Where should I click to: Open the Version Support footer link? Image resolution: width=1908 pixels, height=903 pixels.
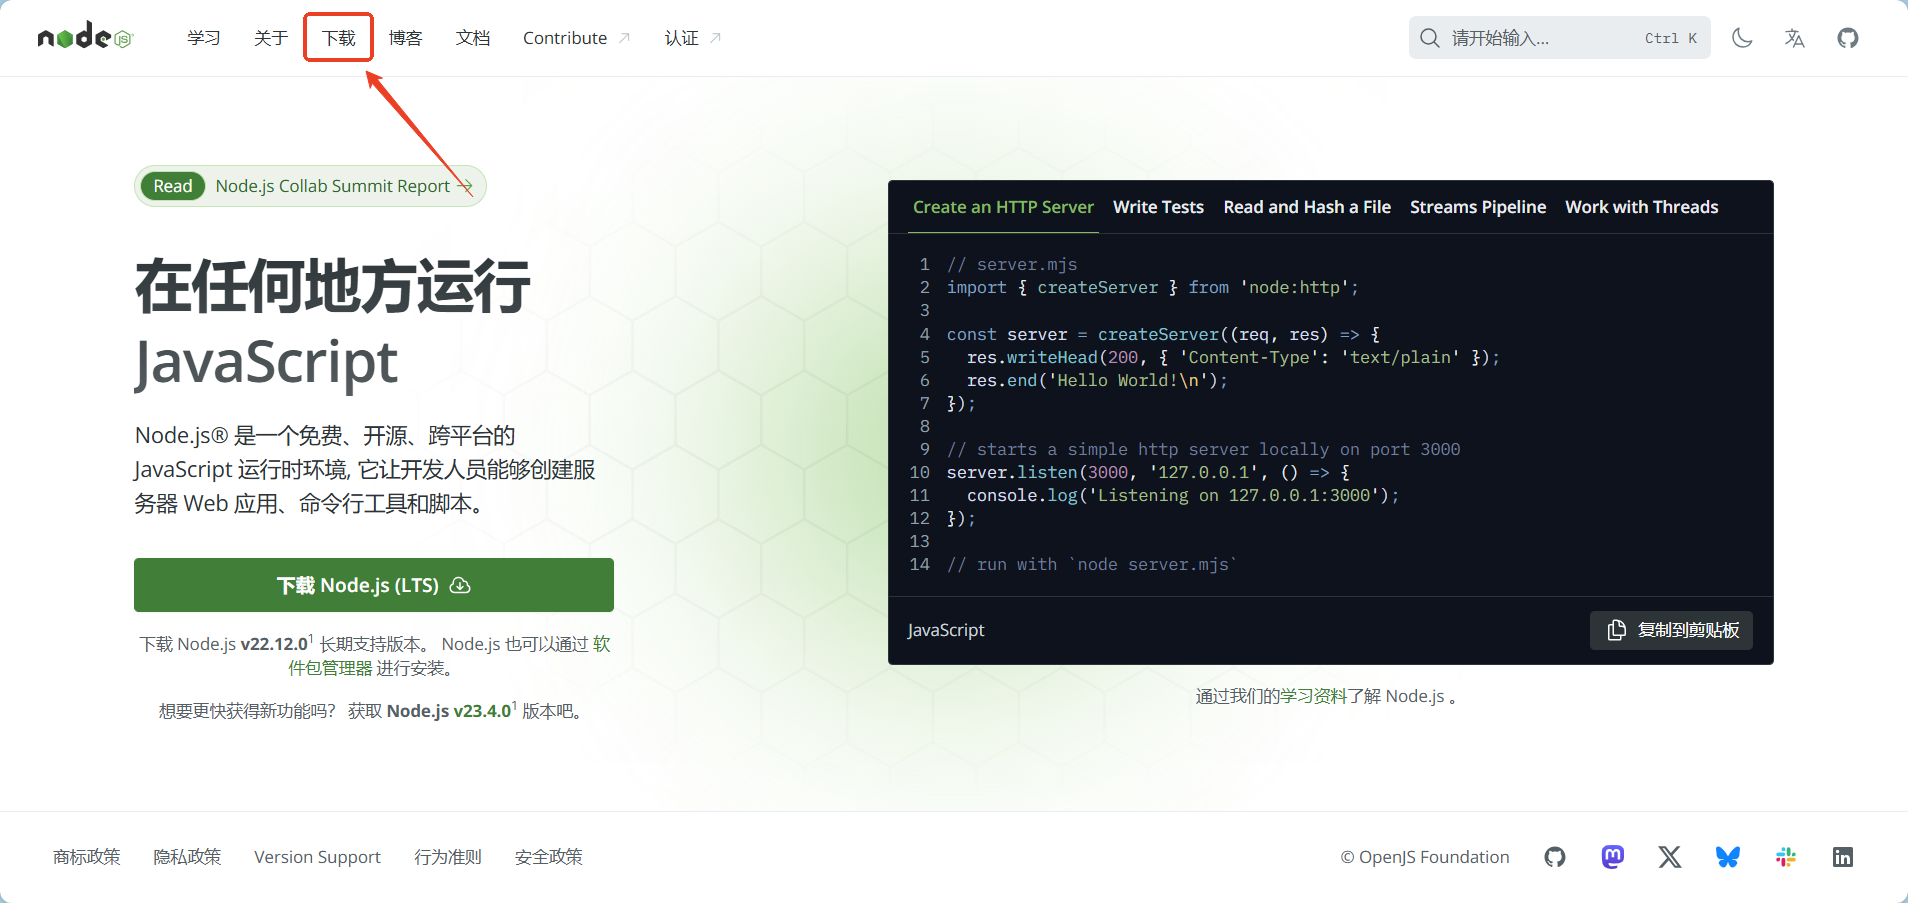click(317, 857)
